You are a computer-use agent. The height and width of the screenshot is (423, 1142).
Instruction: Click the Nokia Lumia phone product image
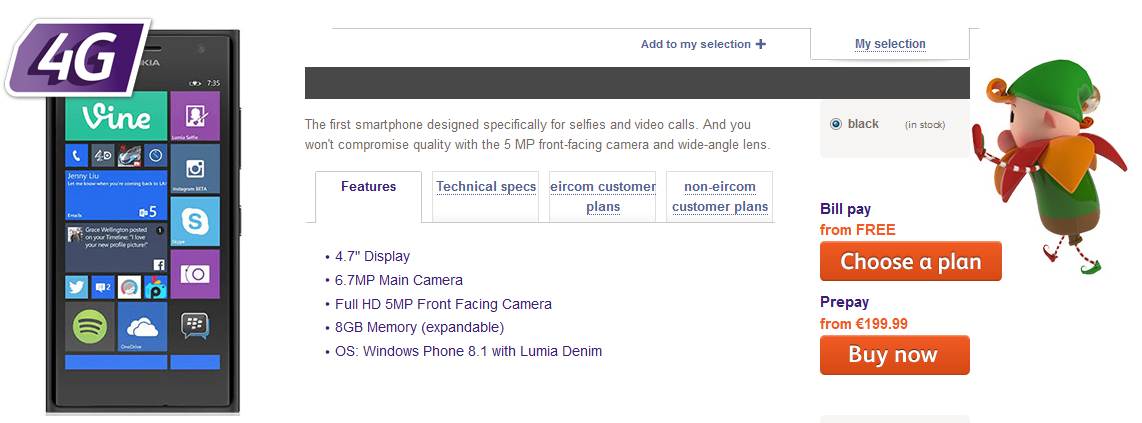[143, 222]
